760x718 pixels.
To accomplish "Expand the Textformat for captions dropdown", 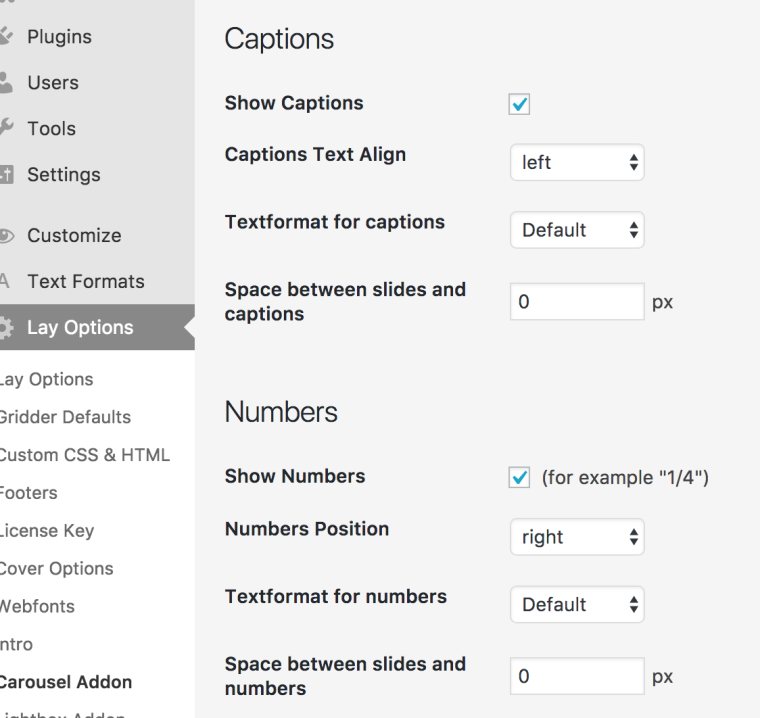I will [x=577, y=230].
